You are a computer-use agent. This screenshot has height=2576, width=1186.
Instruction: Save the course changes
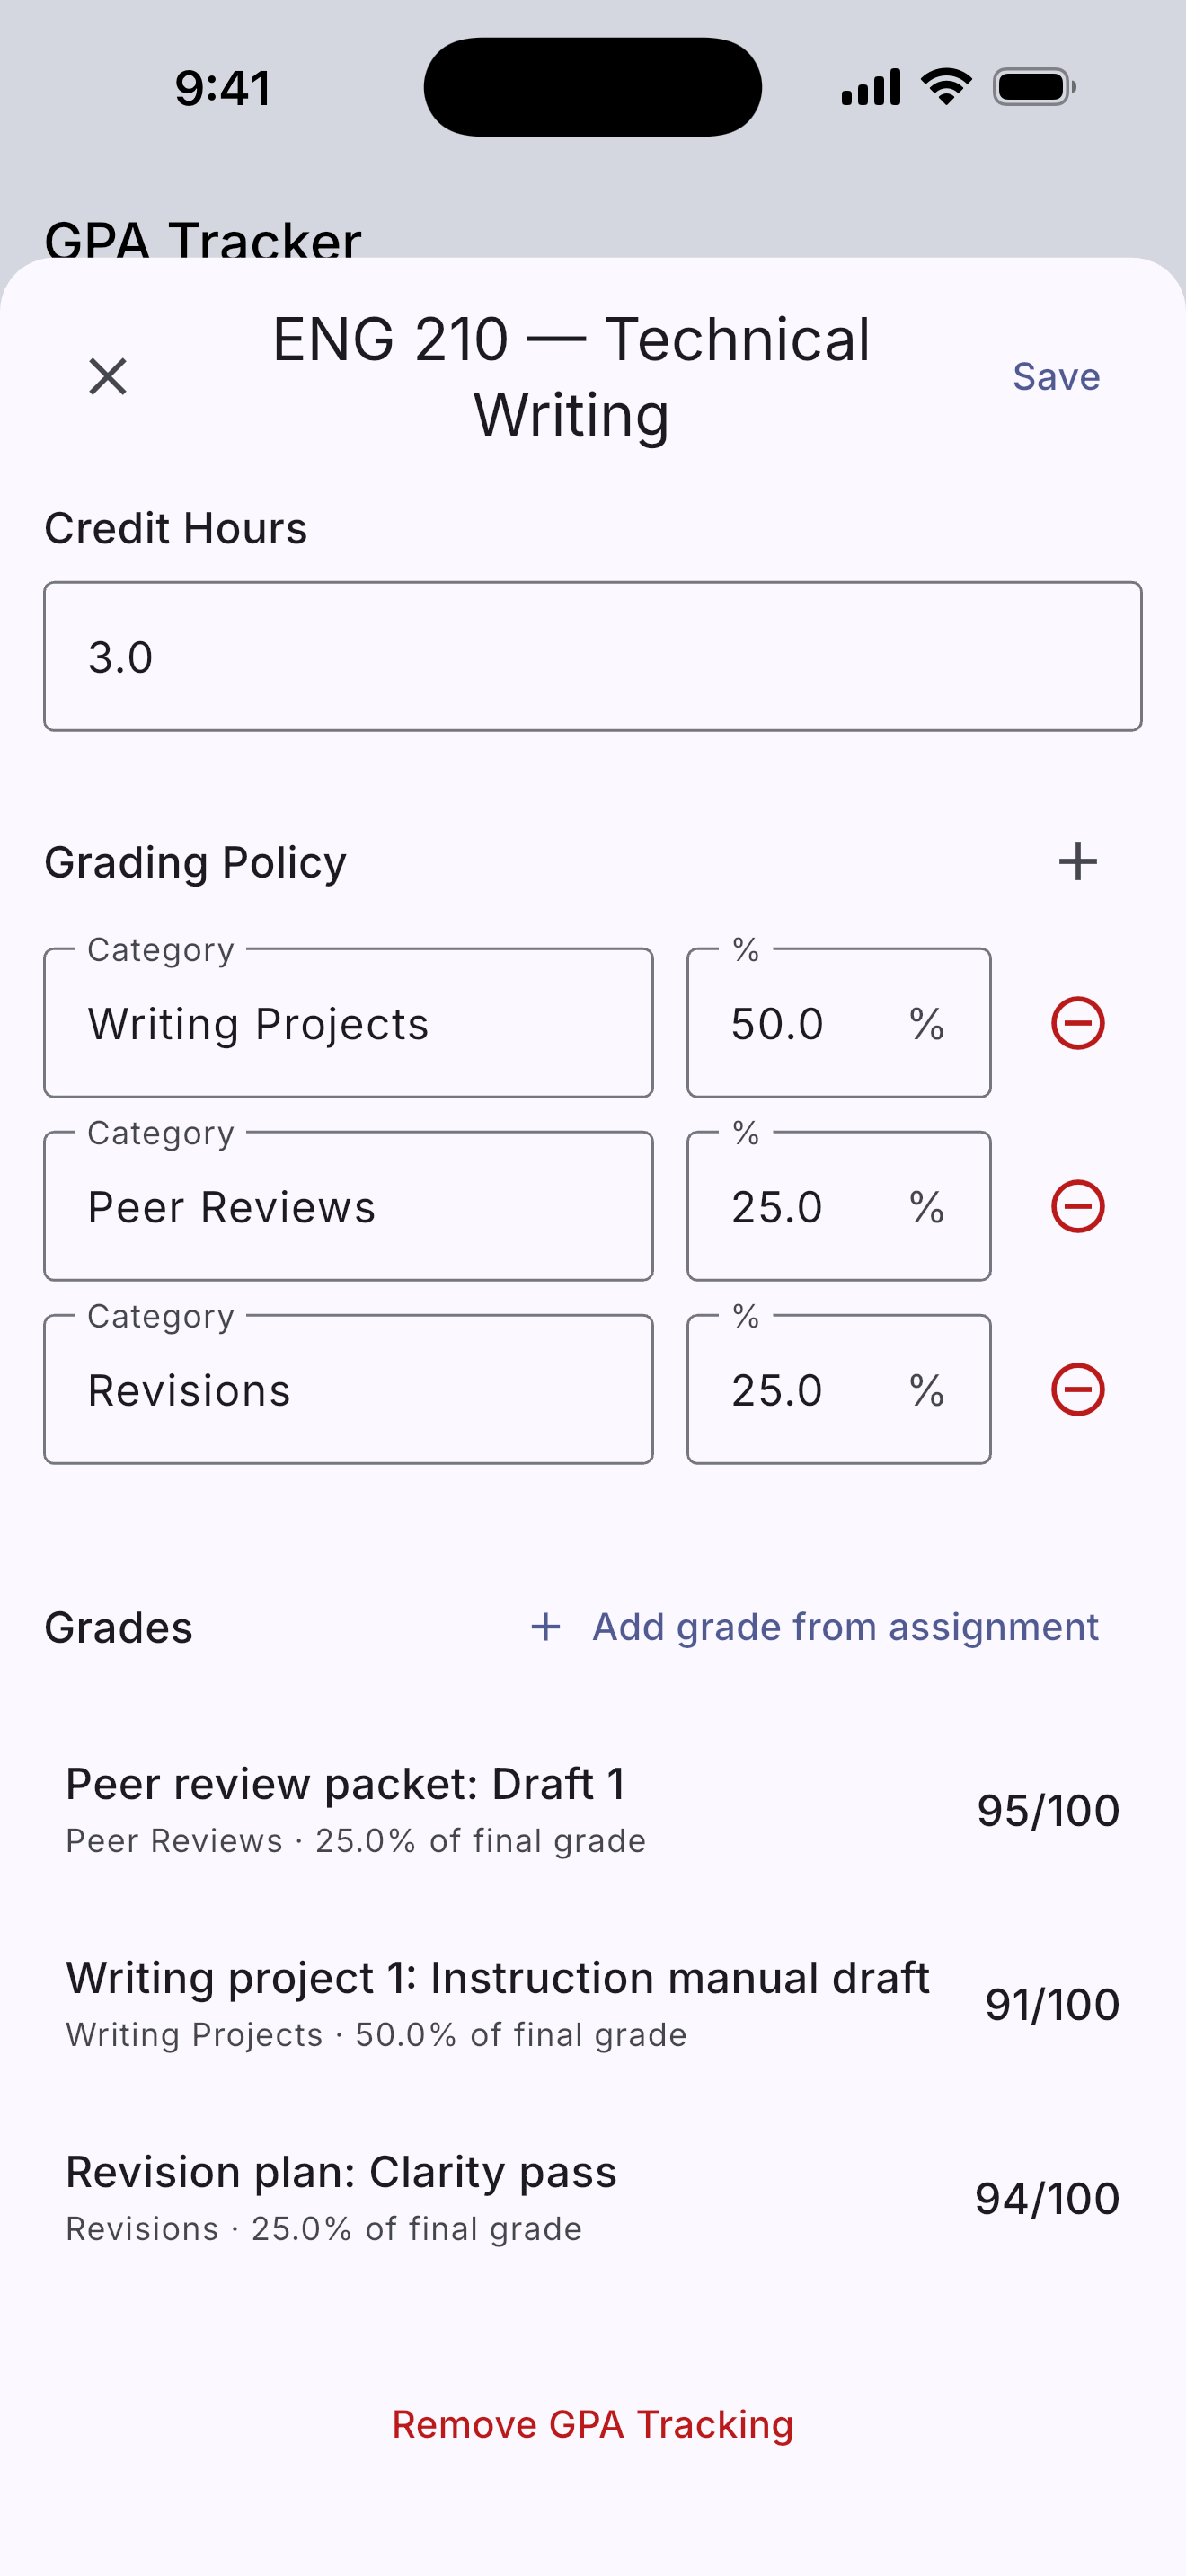(1056, 377)
